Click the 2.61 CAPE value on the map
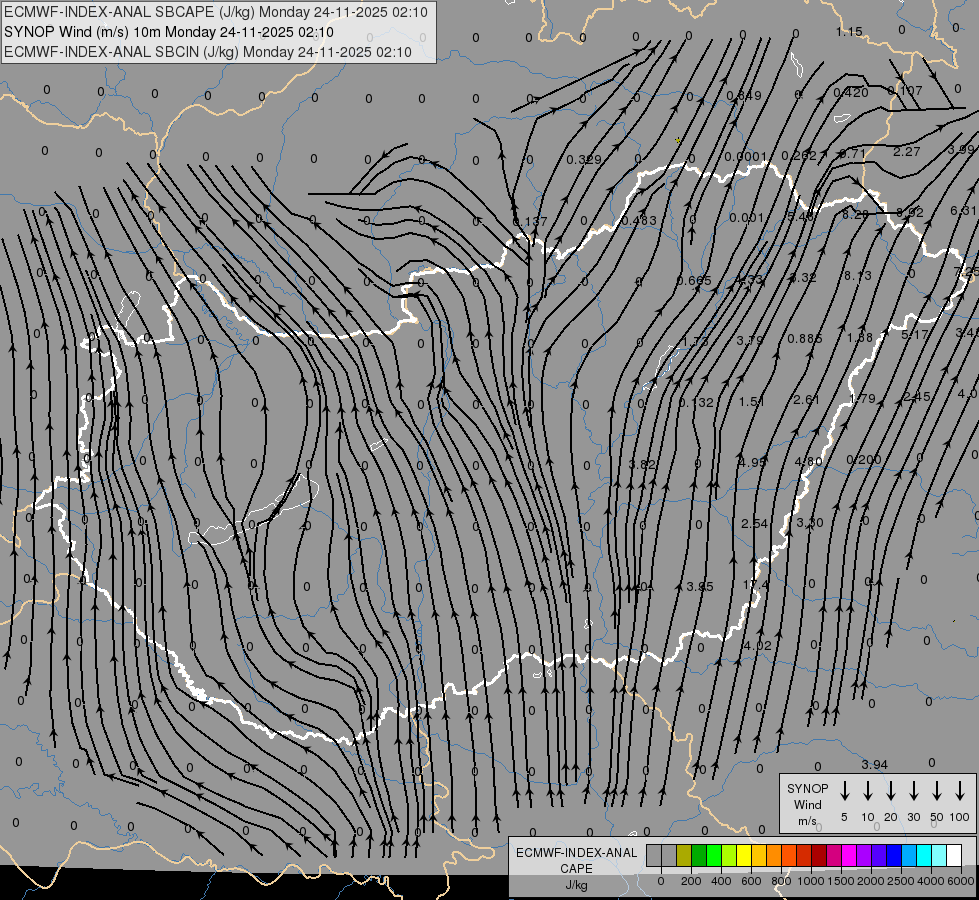Screen dimensions: 979x900 tap(806, 399)
